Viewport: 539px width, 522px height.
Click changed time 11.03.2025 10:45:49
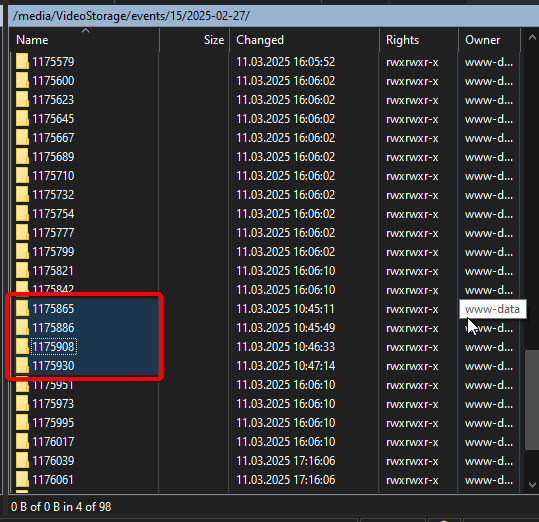pos(285,328)
